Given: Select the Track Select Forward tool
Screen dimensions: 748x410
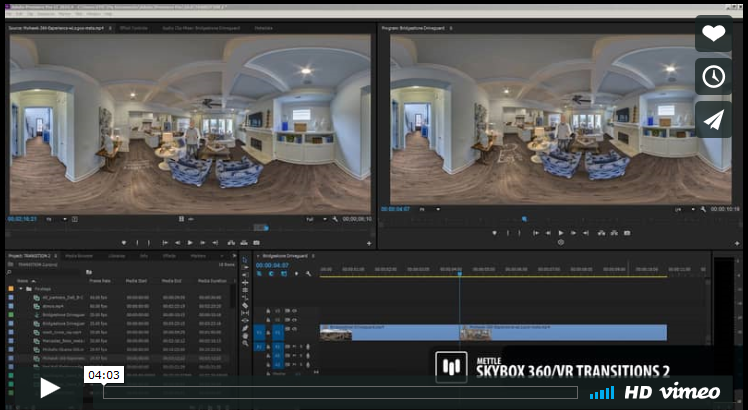Looking at the screenshot, I should click(x=245, y=267).
